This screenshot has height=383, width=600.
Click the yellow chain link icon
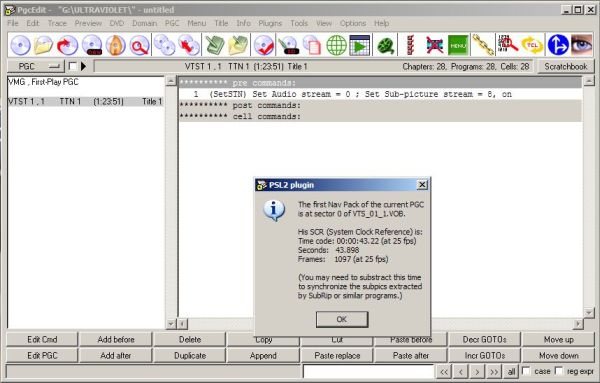point(483,45)
